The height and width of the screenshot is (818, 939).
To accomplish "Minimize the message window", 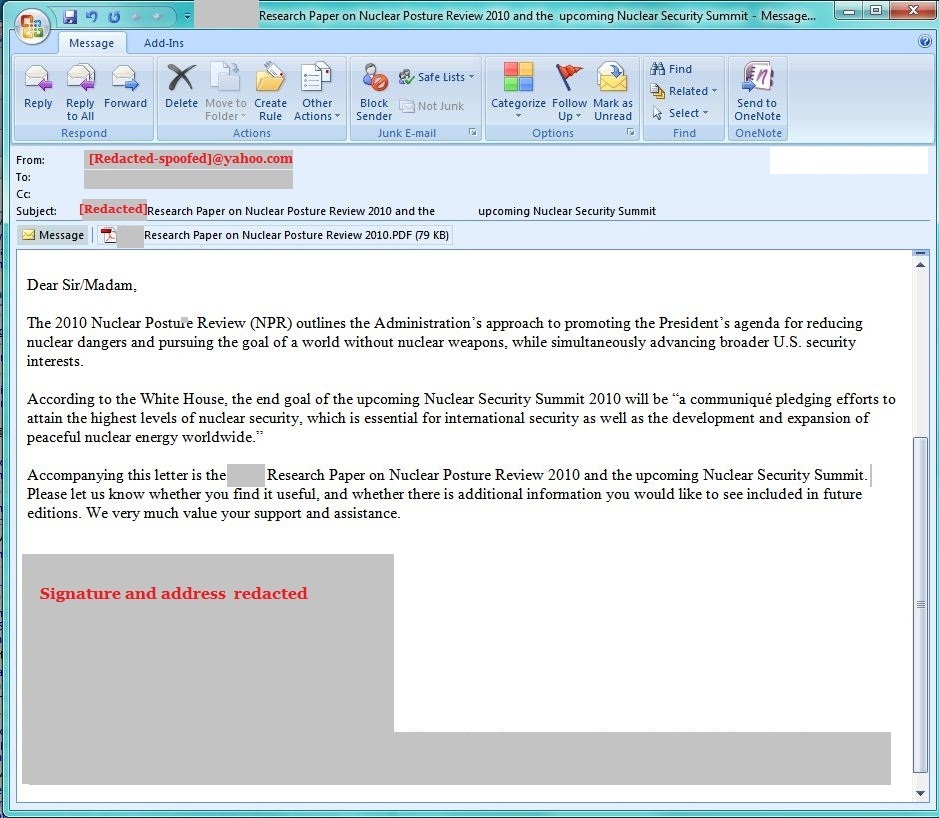I will 849,10.
